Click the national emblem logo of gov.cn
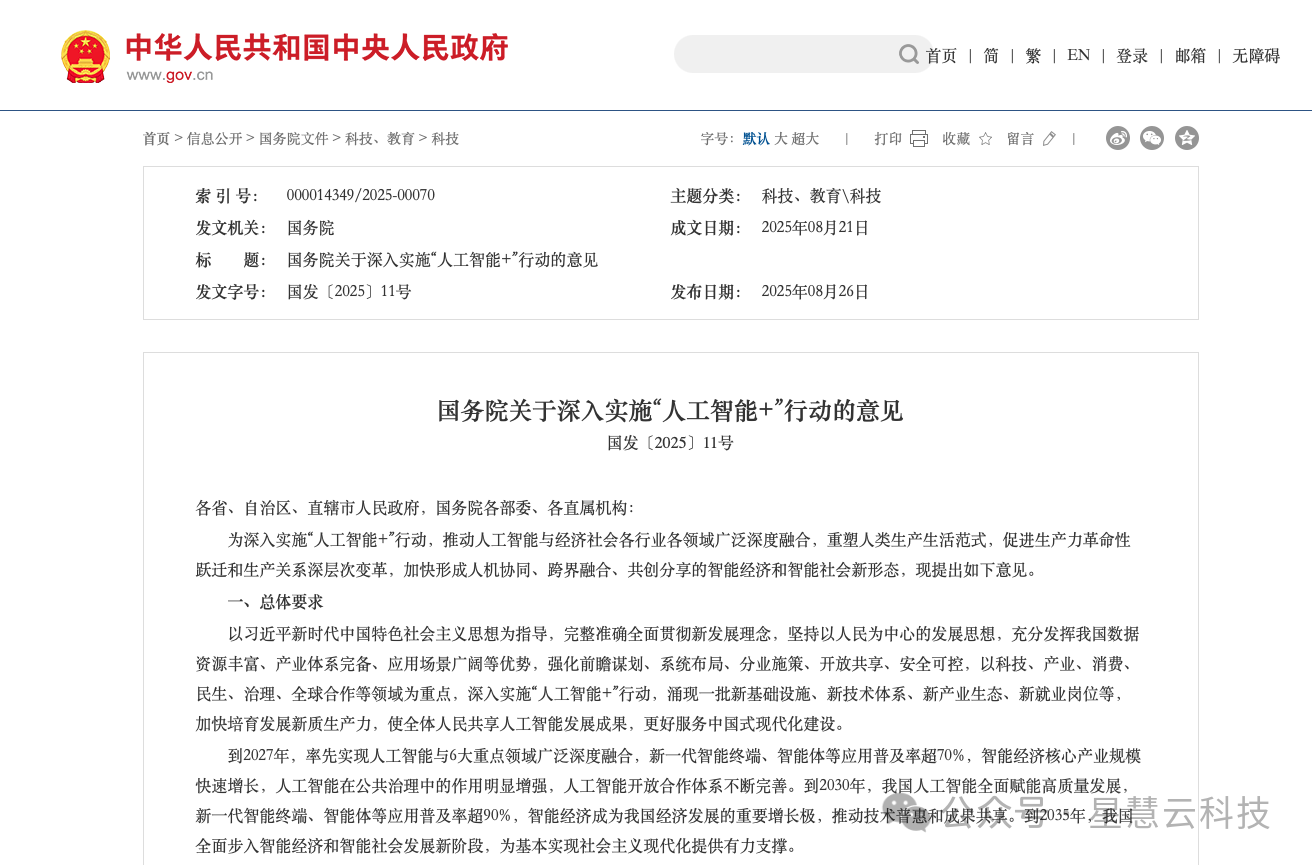This screenshot has width=1312, height=865. tap(86, 55)
